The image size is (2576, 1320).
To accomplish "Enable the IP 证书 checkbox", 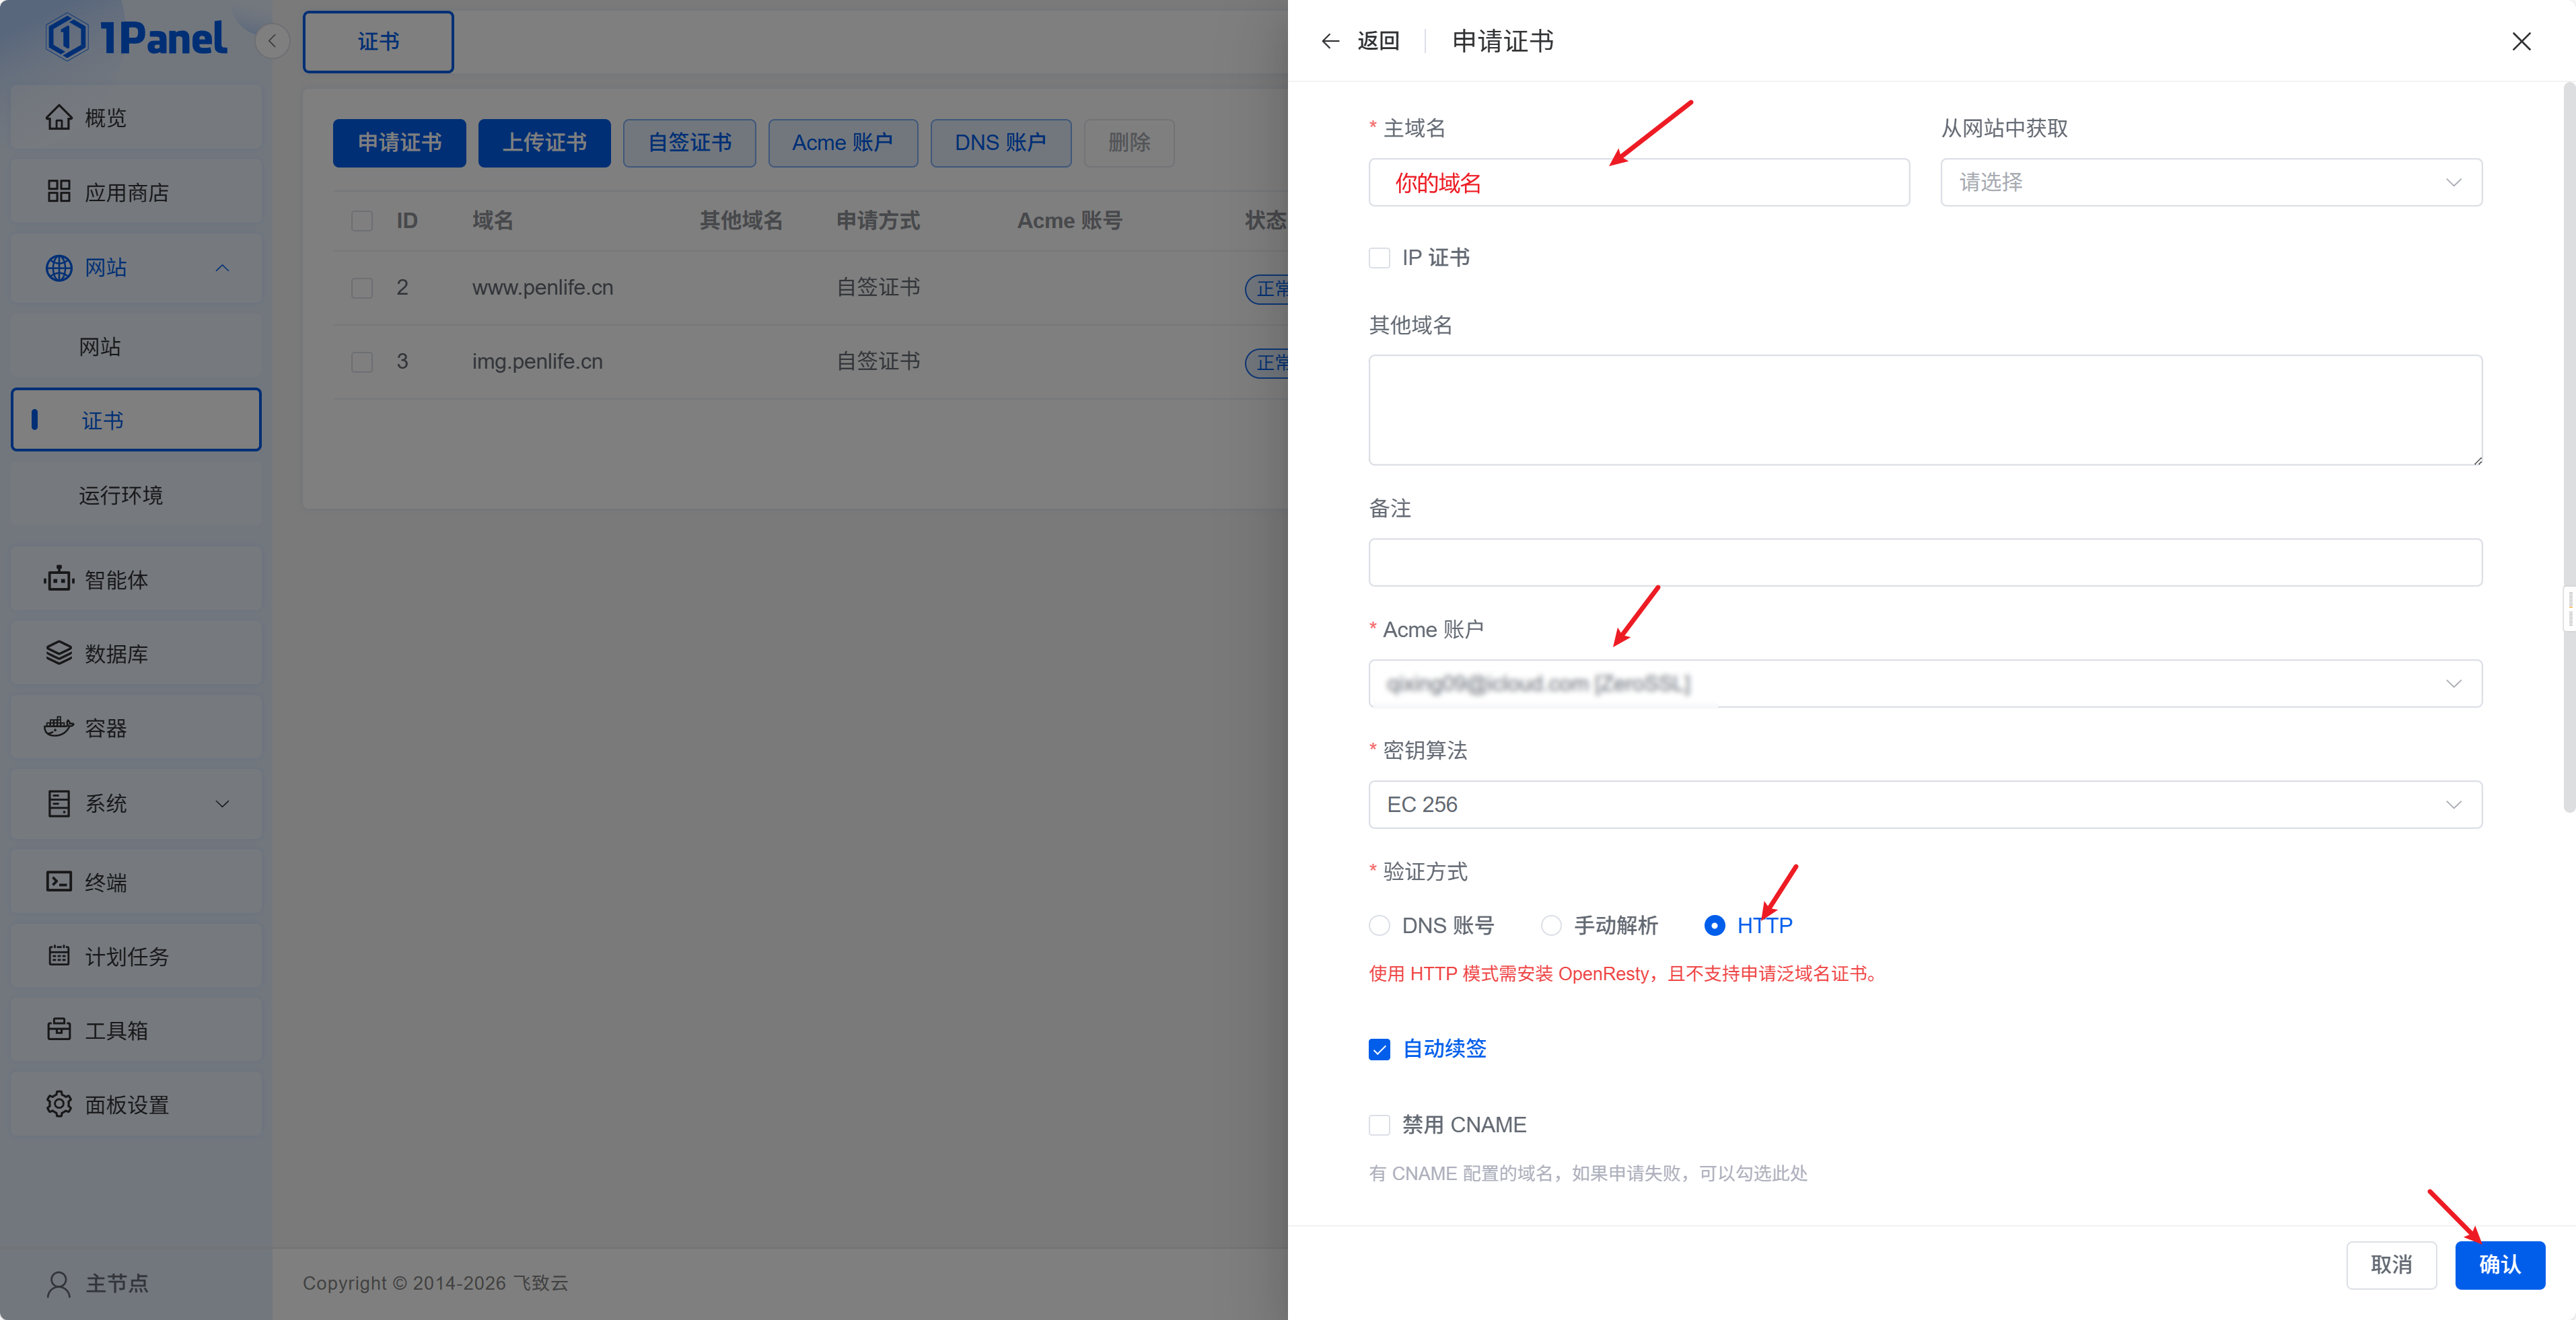I will point(1379,258).
